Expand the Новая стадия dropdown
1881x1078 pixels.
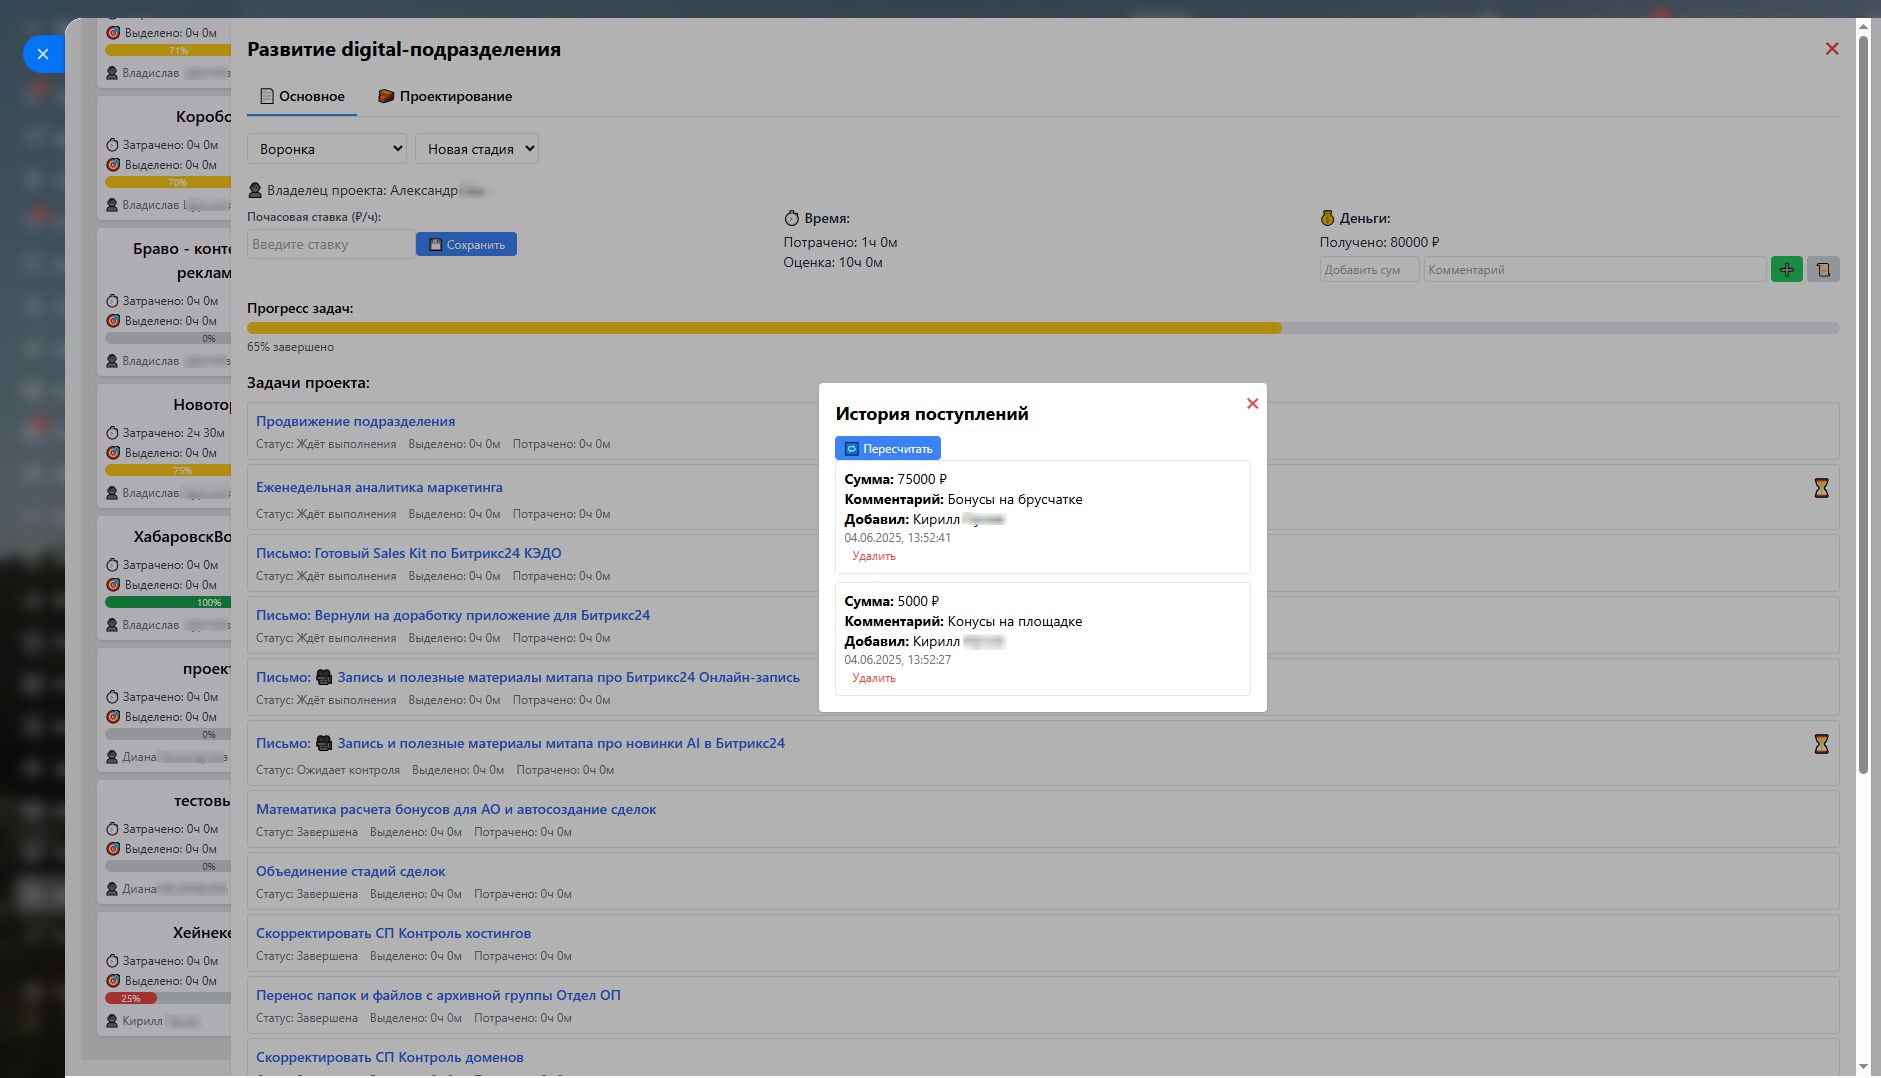(x=477, y=149)
